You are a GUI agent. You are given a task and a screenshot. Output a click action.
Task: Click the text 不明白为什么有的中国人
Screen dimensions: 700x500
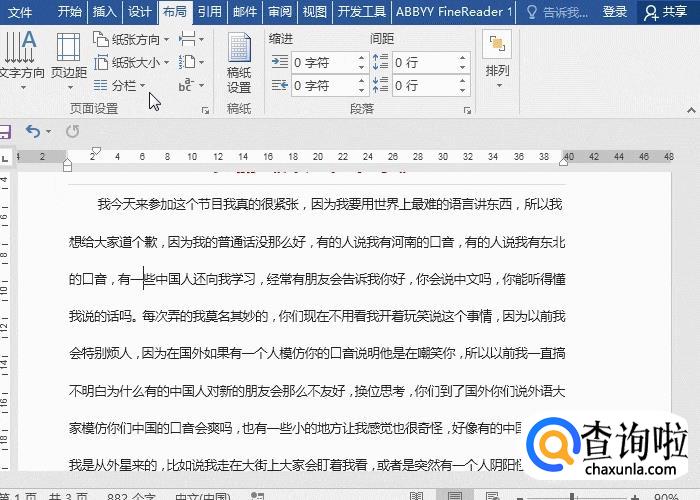138,391
